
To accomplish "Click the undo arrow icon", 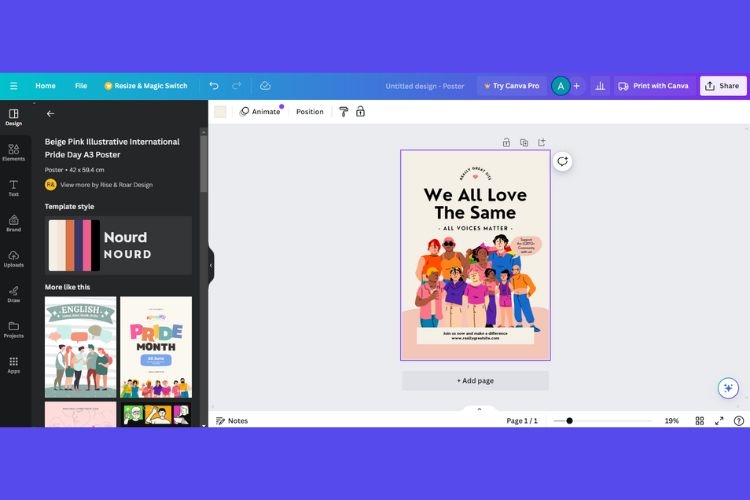I will click(214, 86).
